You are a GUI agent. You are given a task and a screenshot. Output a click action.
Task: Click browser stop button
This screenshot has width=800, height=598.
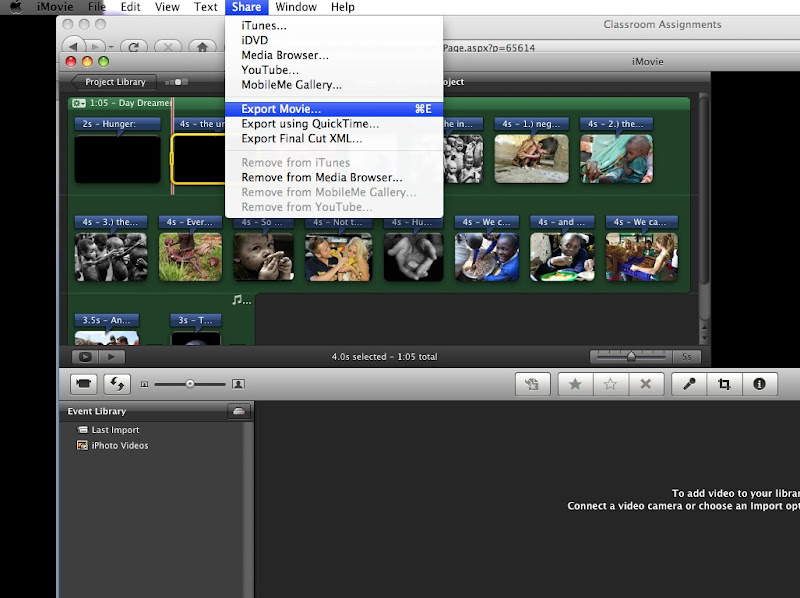pyautogui.click(x=168, y=47)
